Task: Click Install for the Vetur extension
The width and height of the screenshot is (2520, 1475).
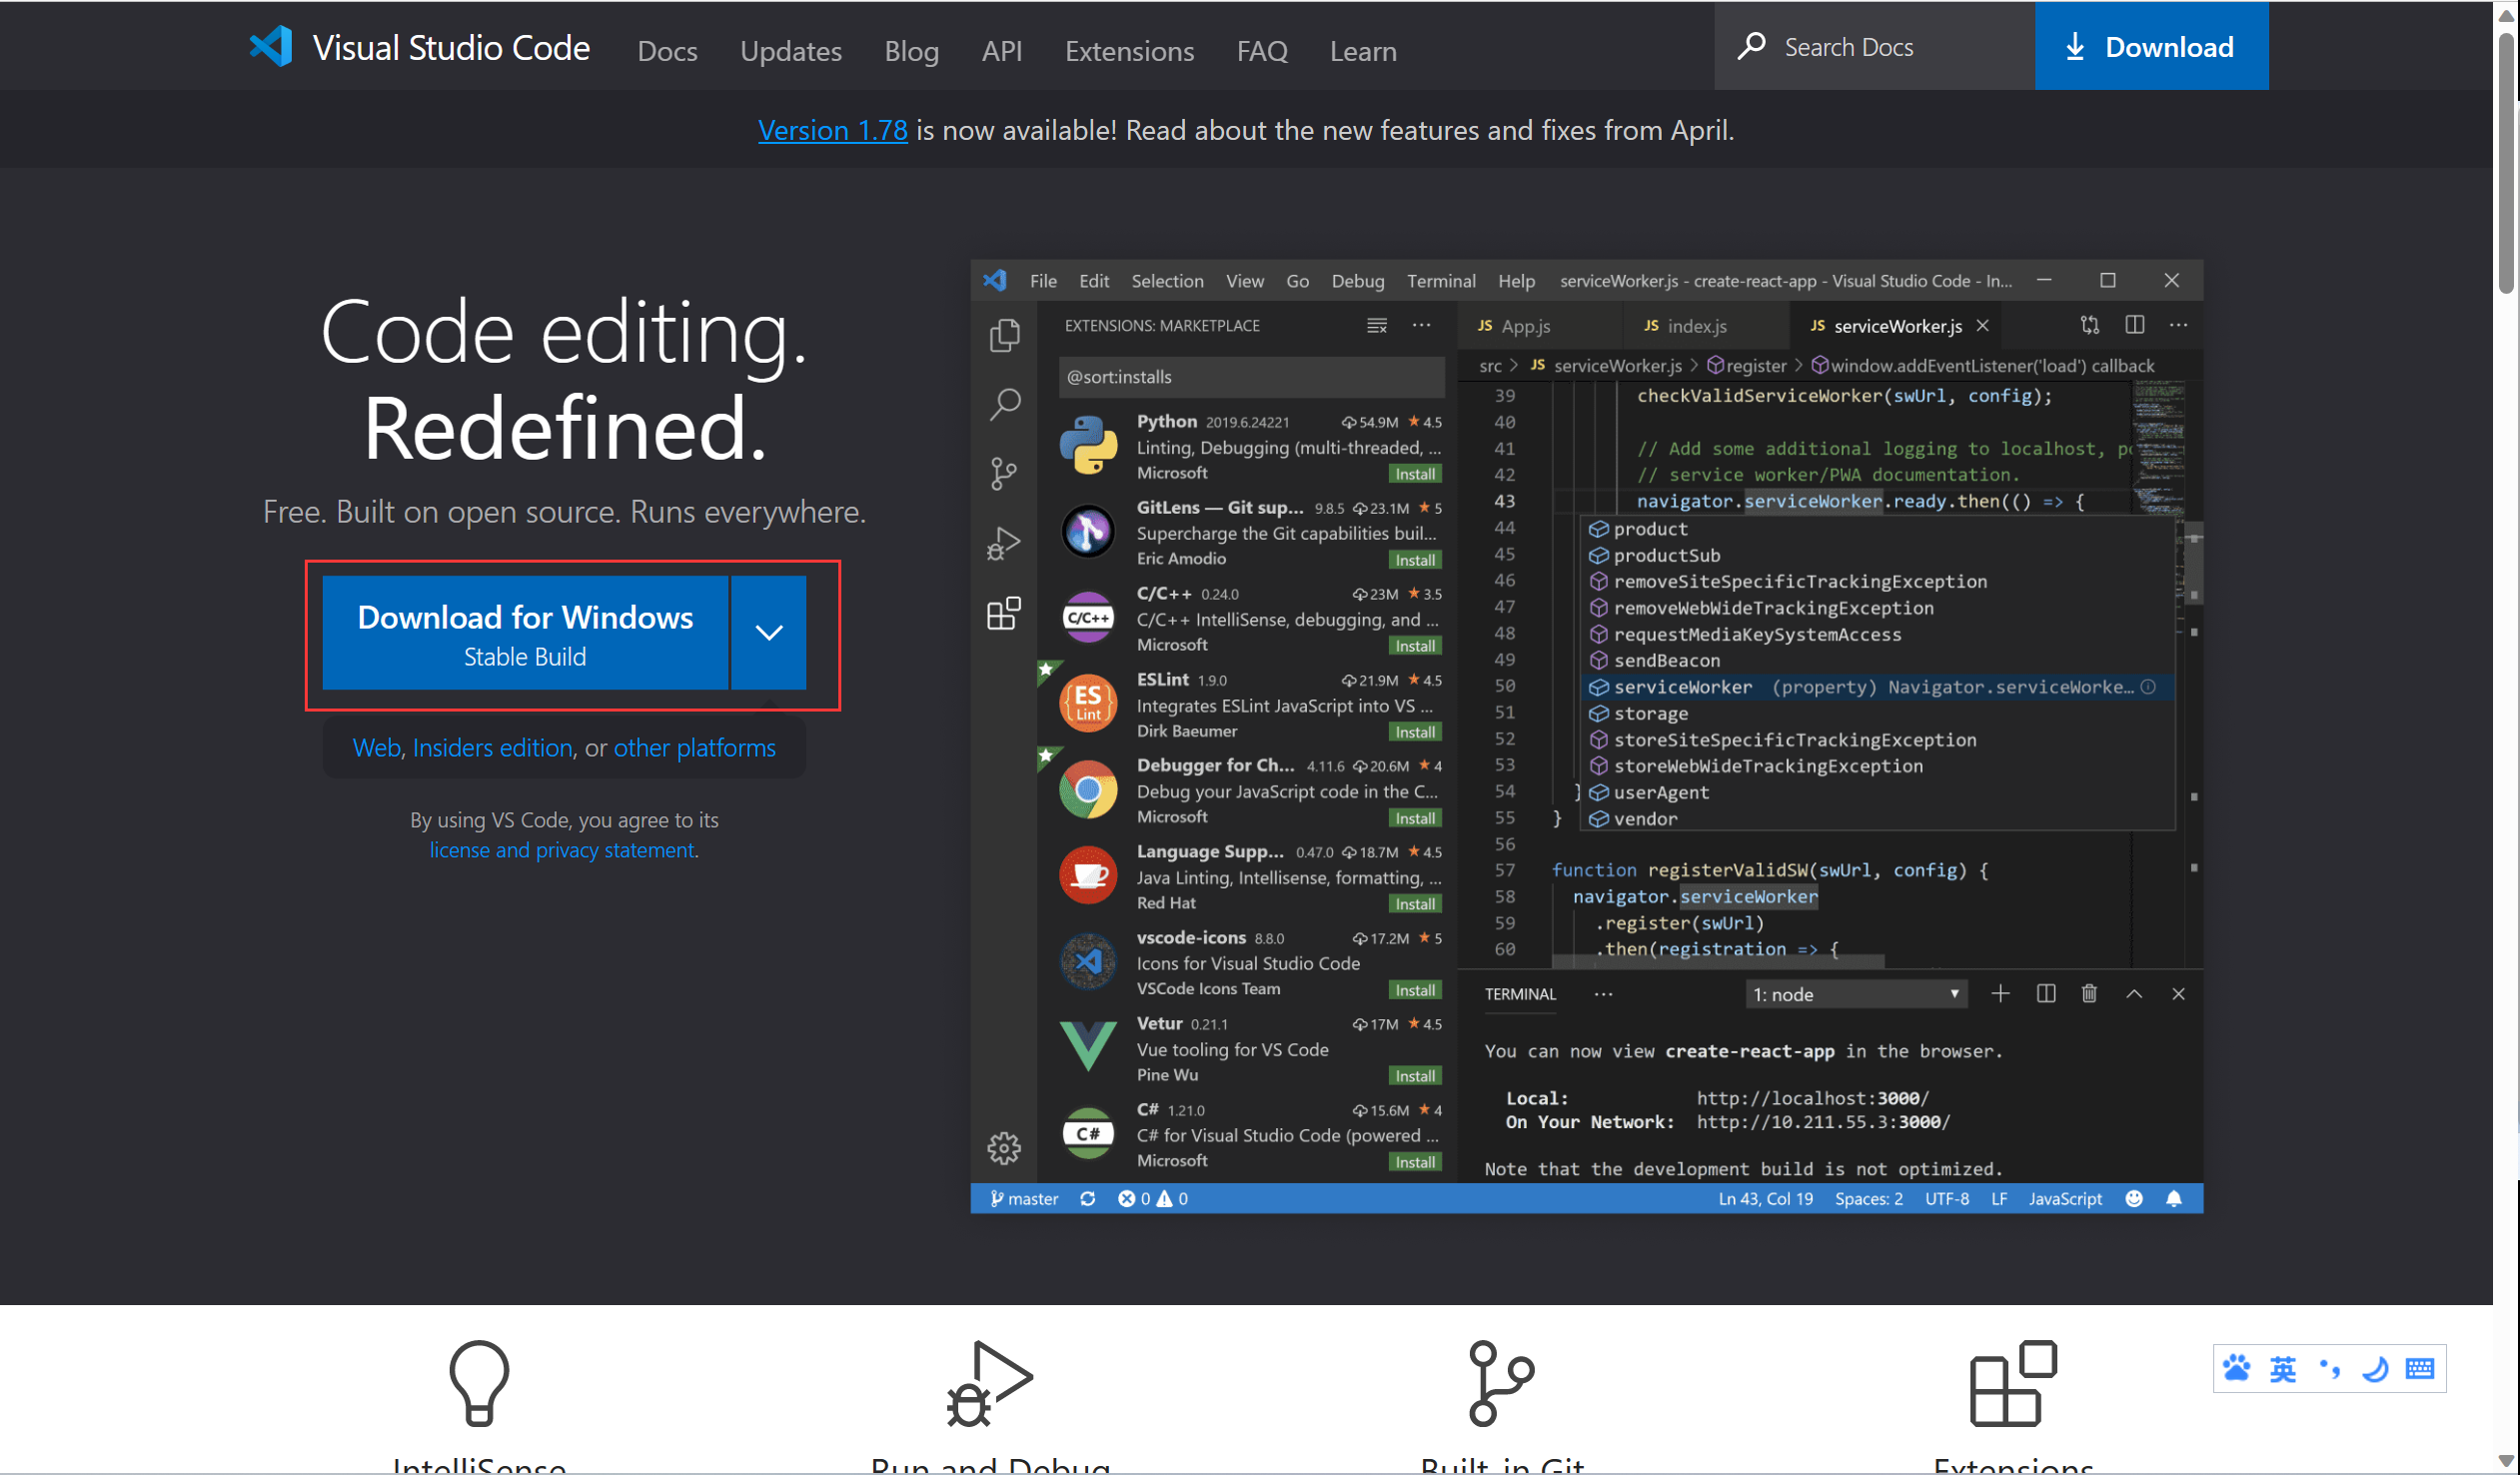Action: click(1415, 1076)
